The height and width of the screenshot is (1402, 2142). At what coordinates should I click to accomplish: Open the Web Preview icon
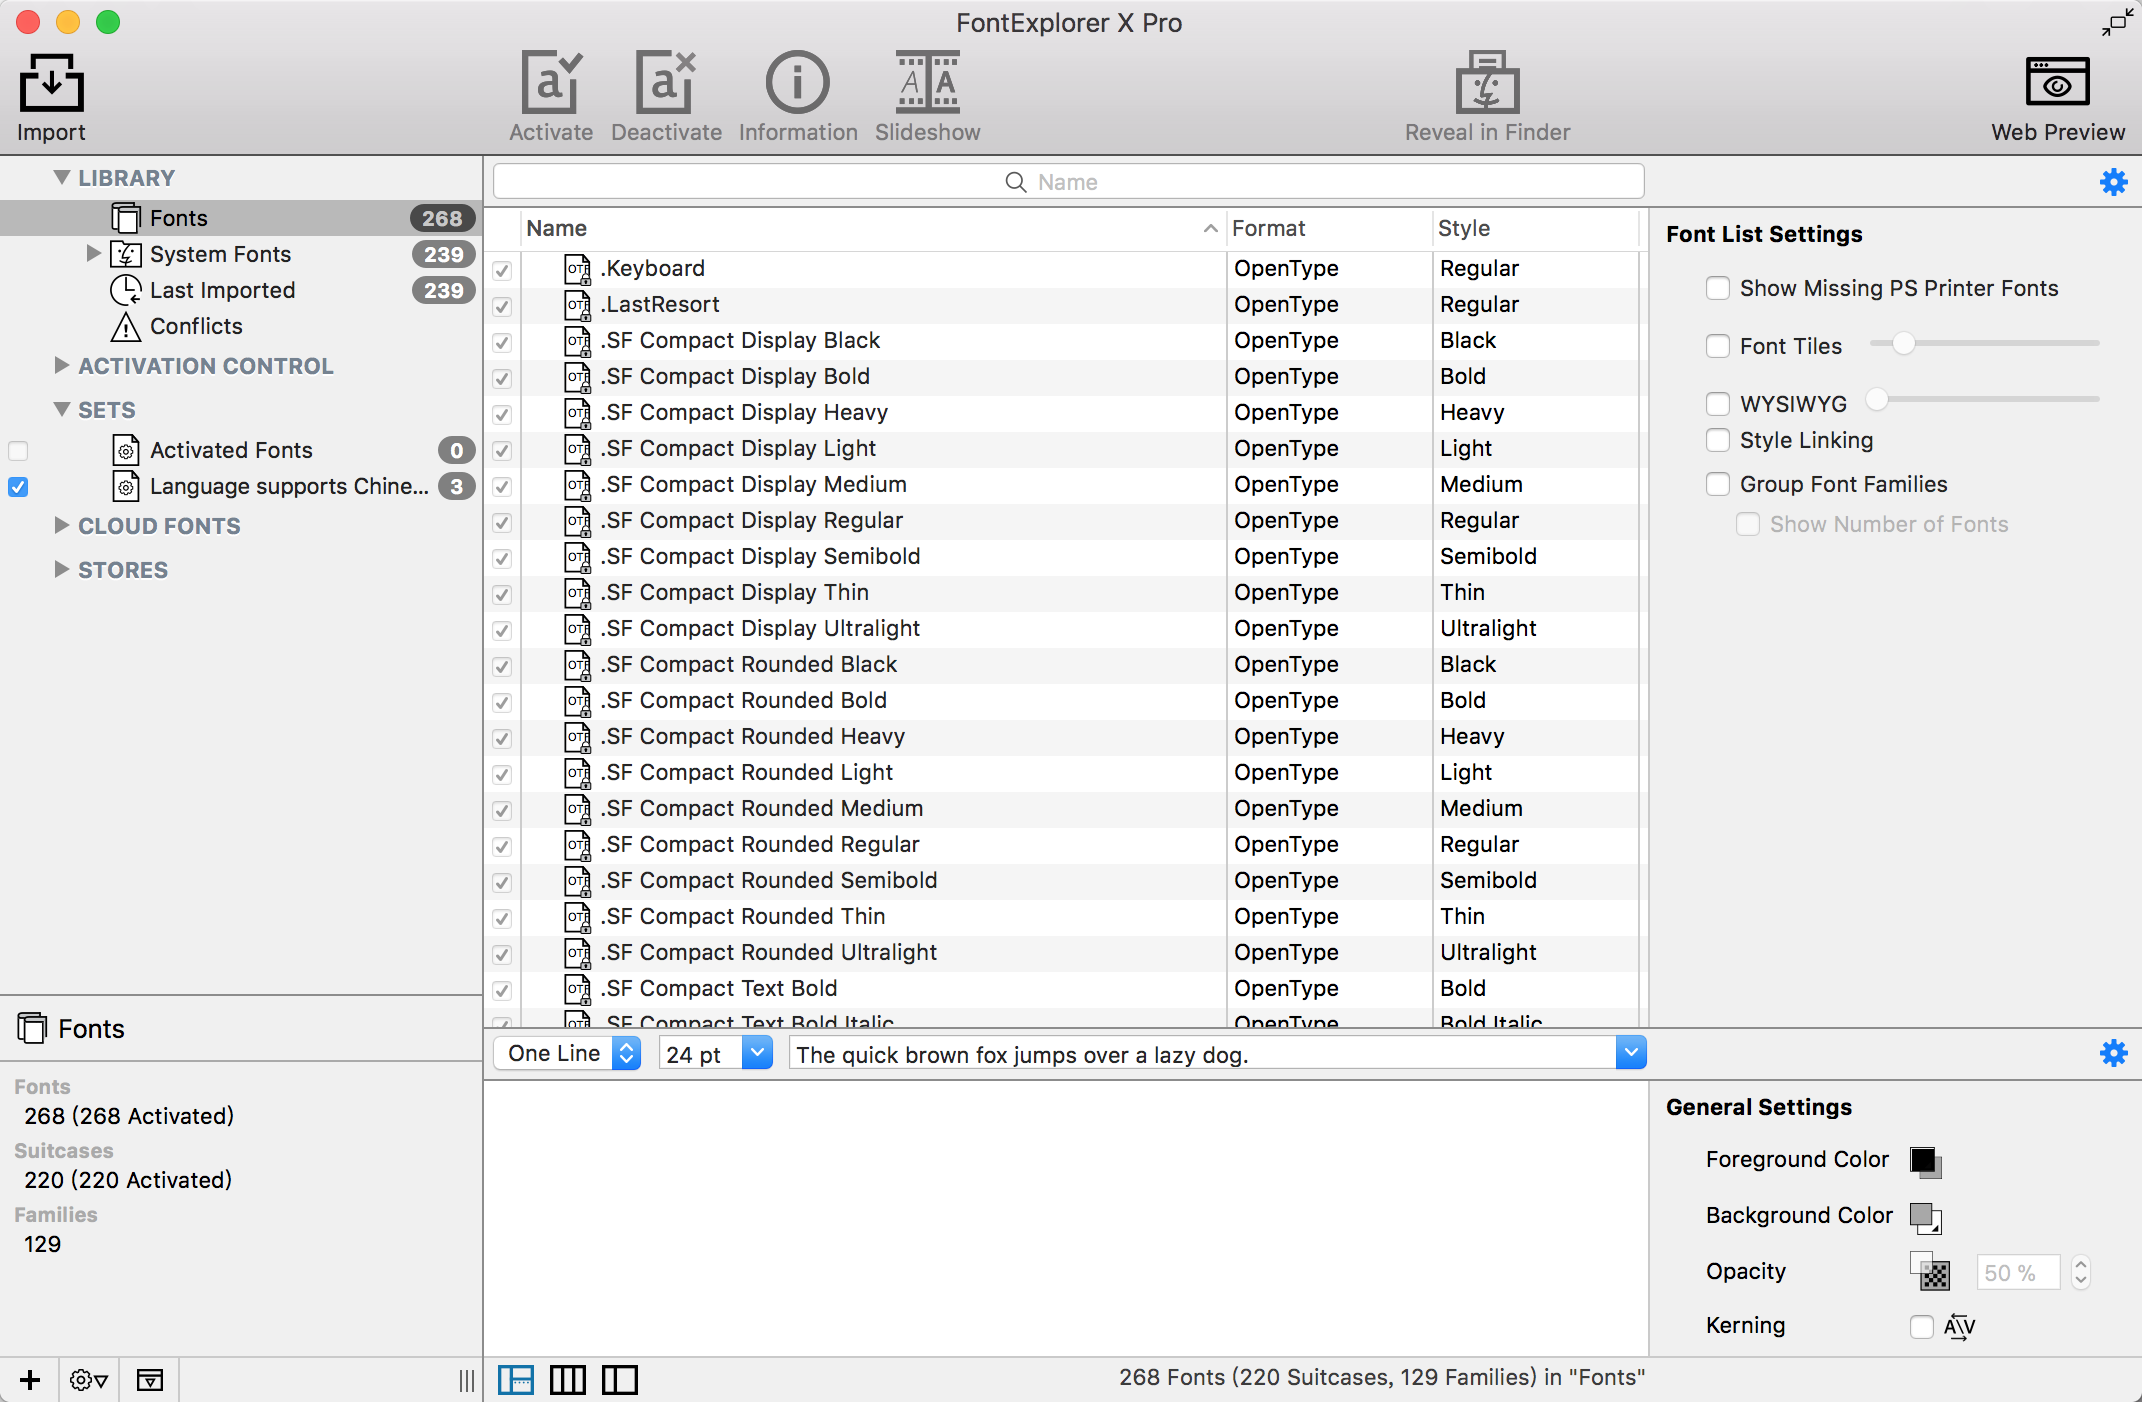(2057, 83)
